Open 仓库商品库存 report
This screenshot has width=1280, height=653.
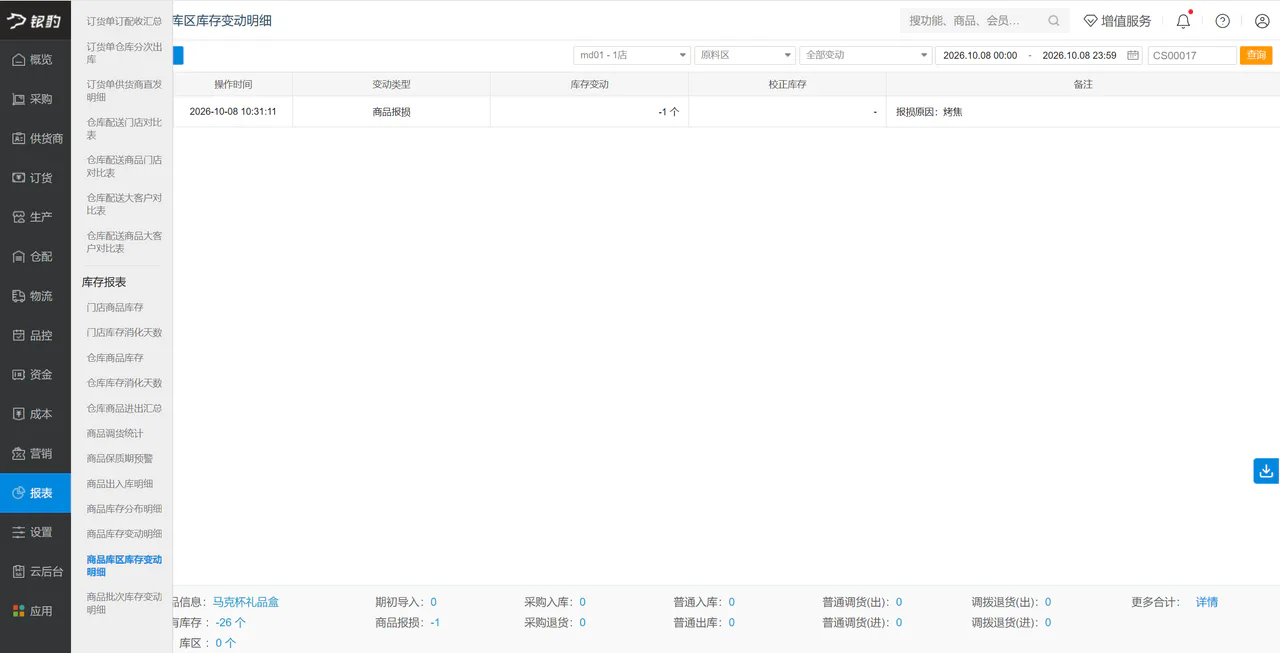[x=115, y=358]
